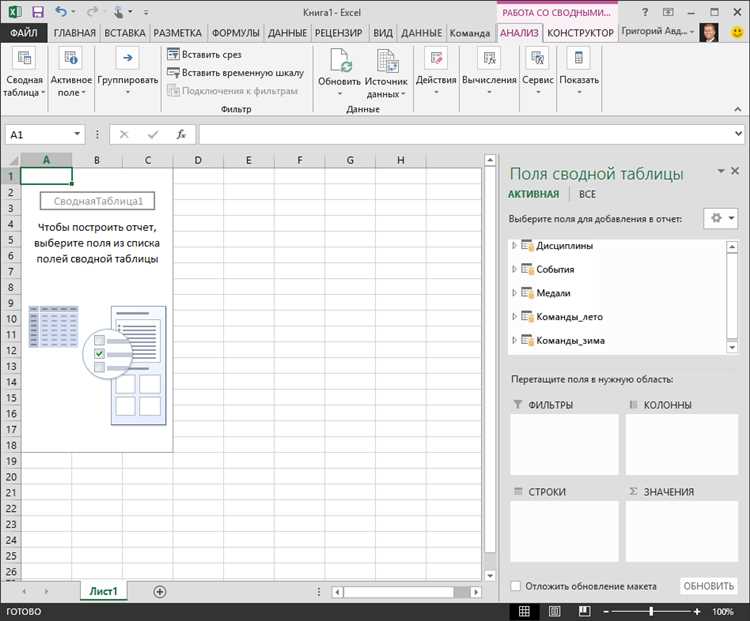Click the insert function fx icon
Screen dimensions: 750x621
(x=181, y=134)
